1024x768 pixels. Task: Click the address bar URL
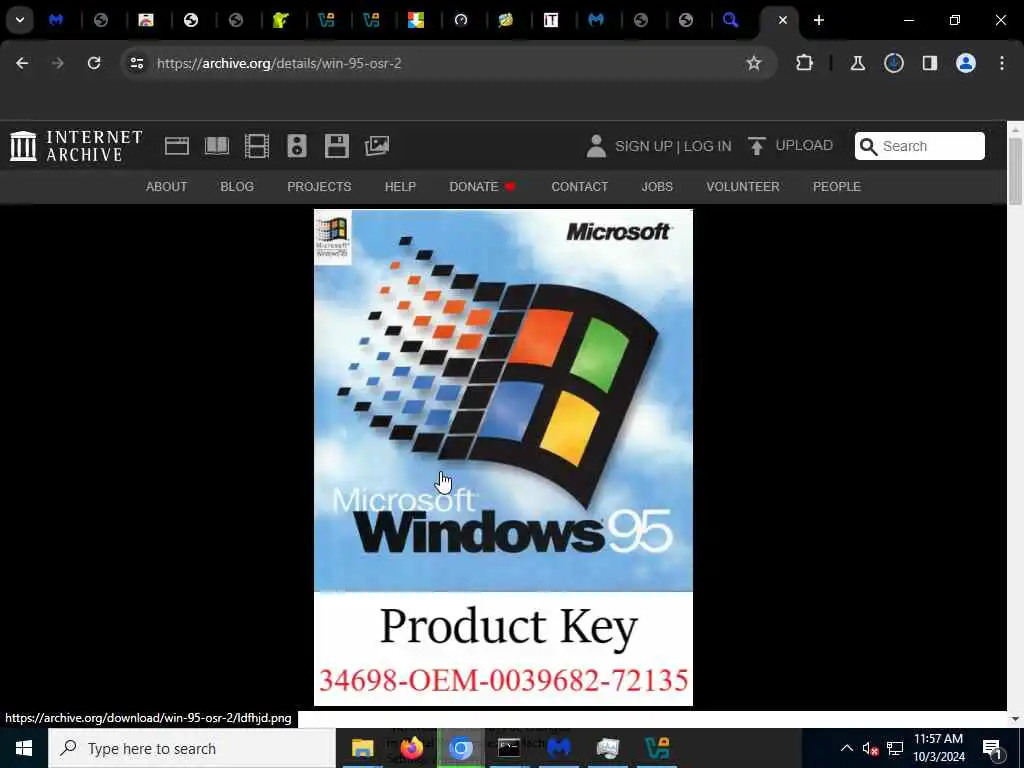279,63
